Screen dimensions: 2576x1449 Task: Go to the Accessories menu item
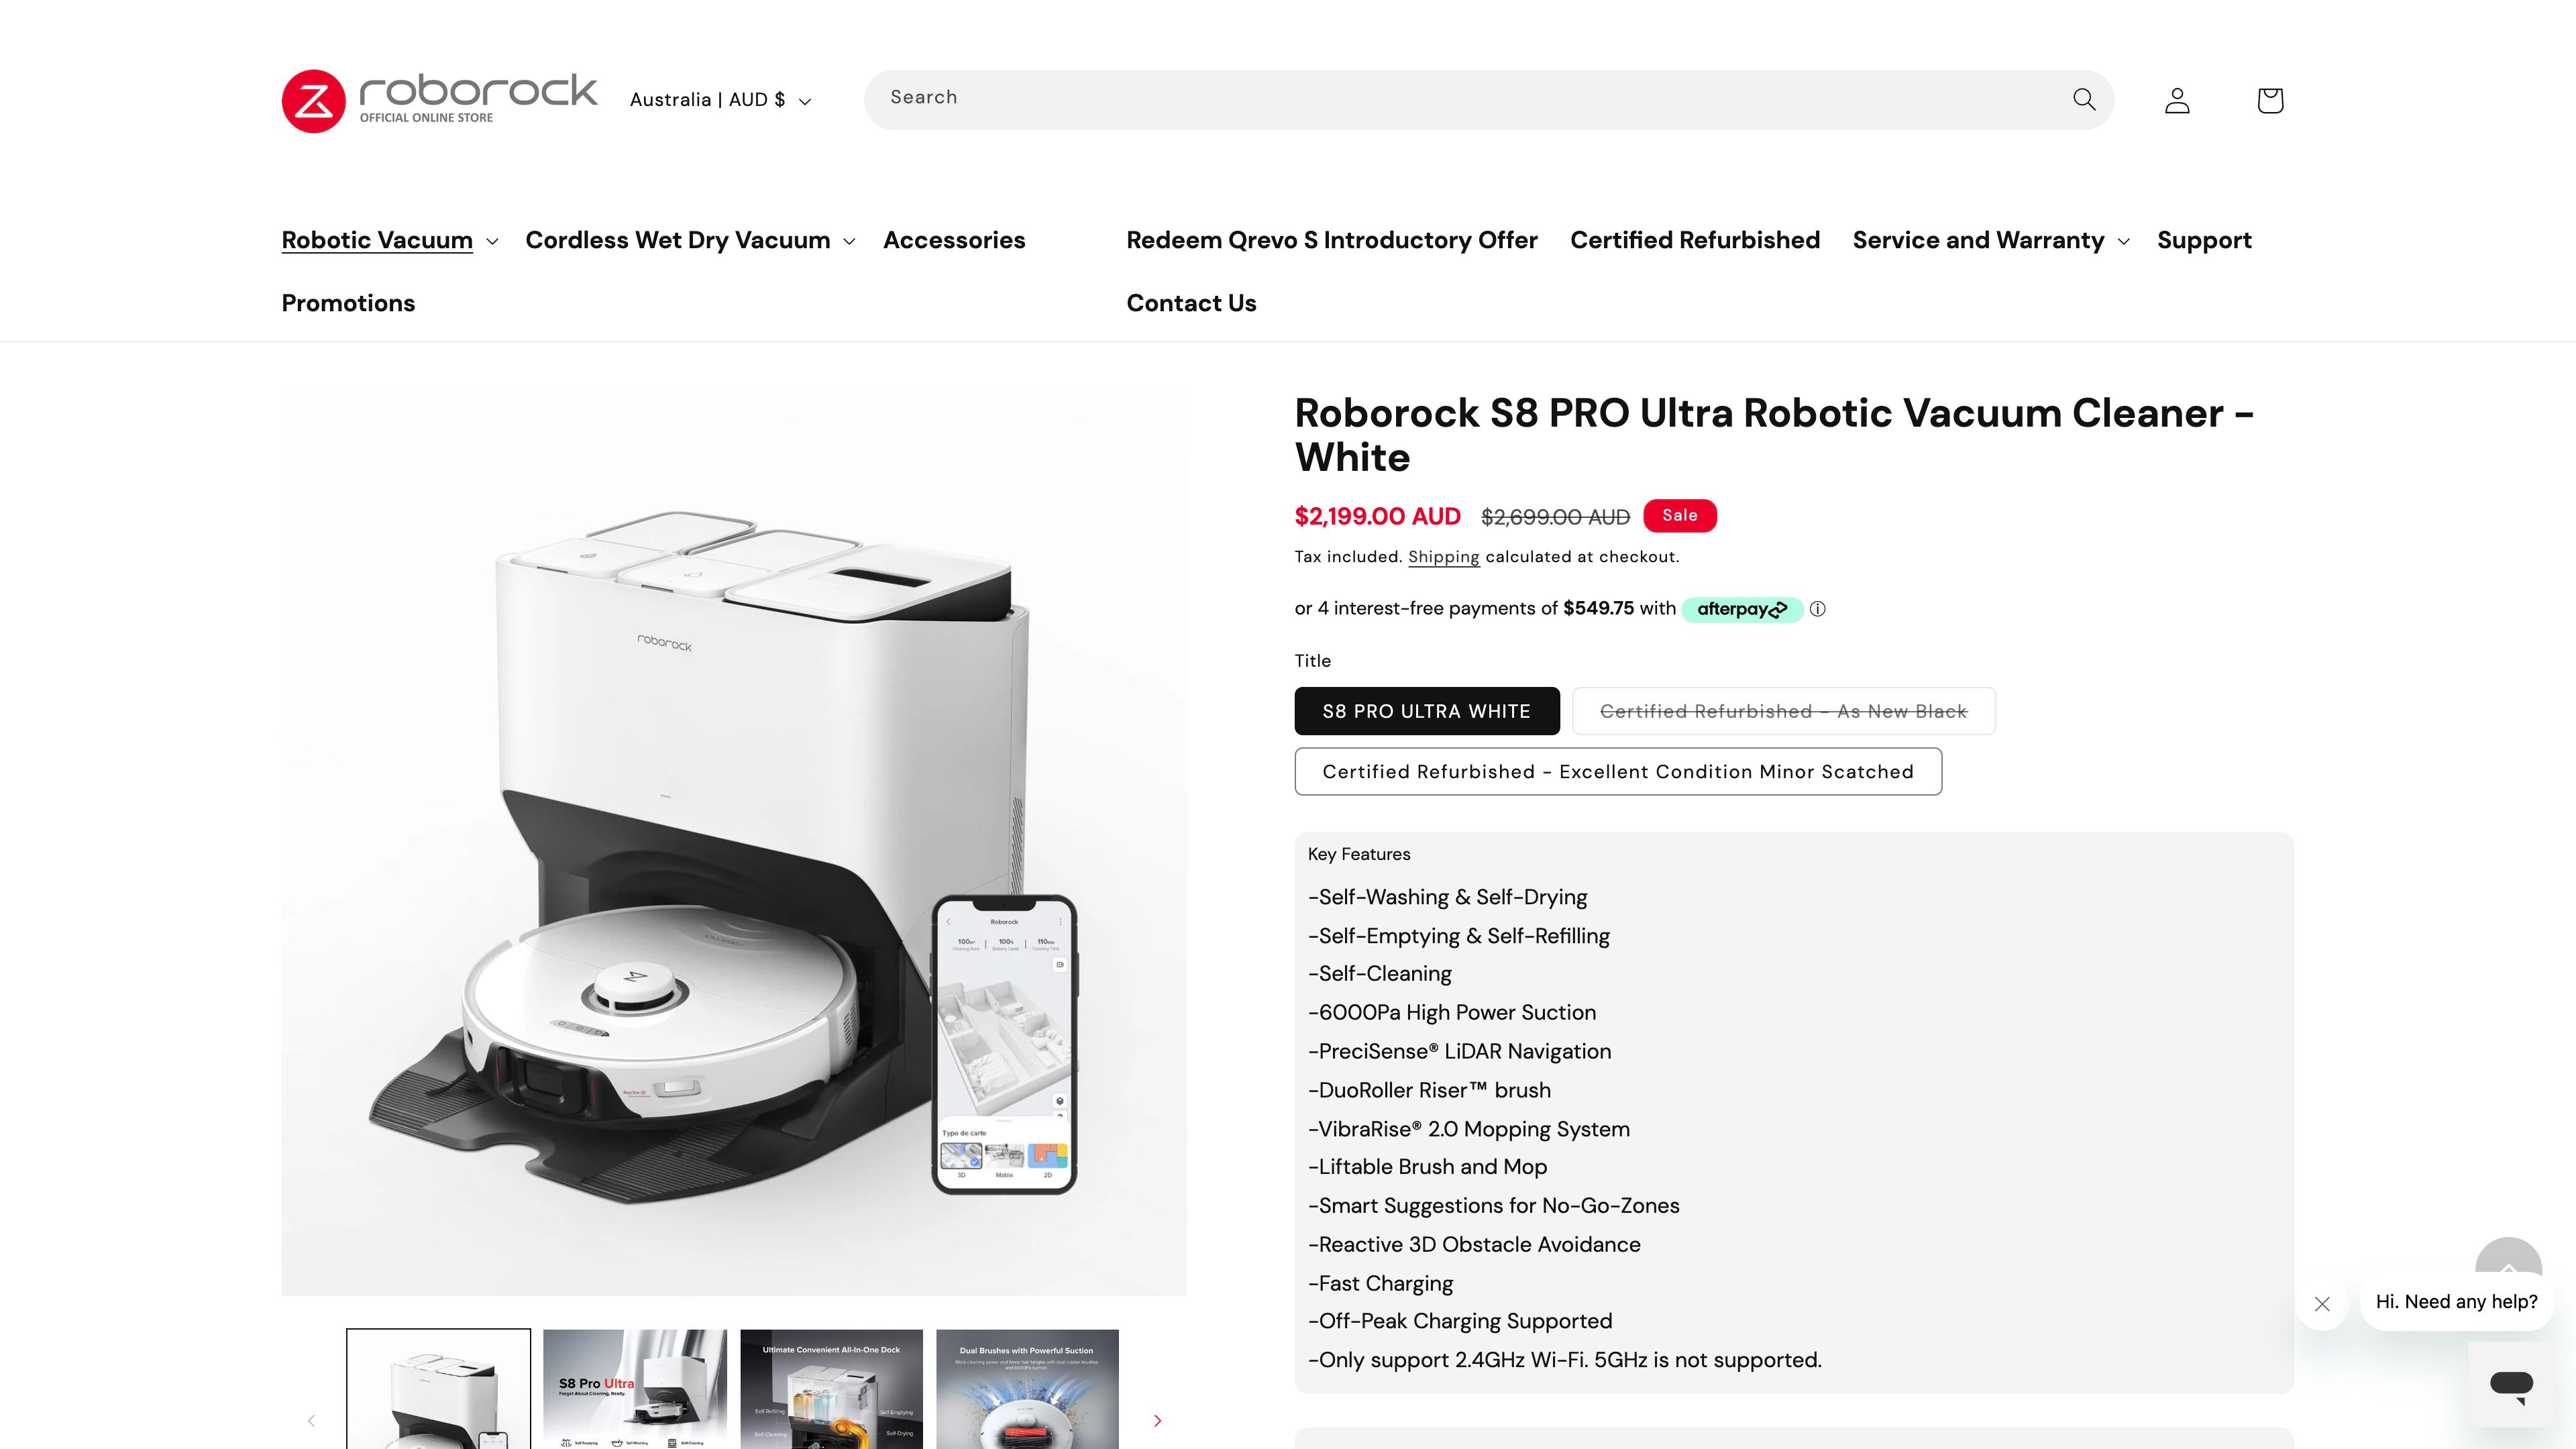pyautogui.click(x=954, y=240)
